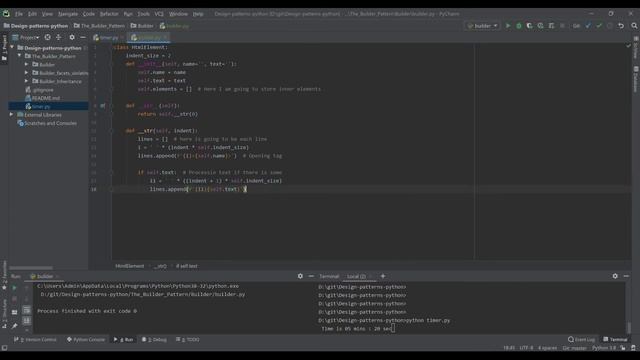The width and height of the screenshot is (640, 360).
Task: Open the Refactor menu
Action: pos(109,14)
